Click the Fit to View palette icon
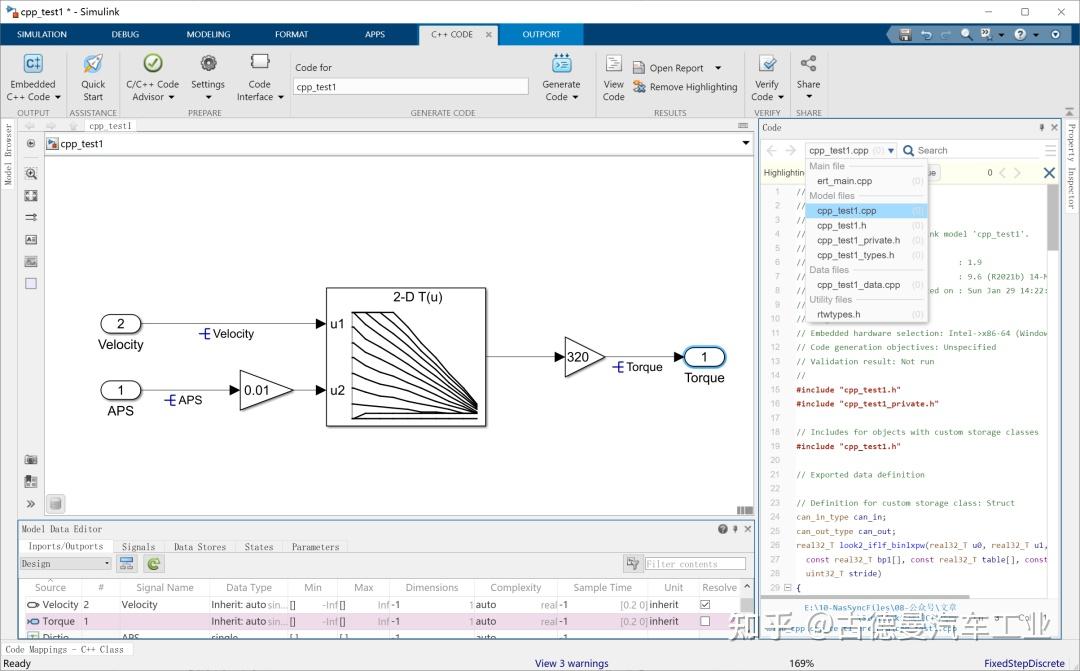Screen dimensions: 1080x671 (31, 196)
